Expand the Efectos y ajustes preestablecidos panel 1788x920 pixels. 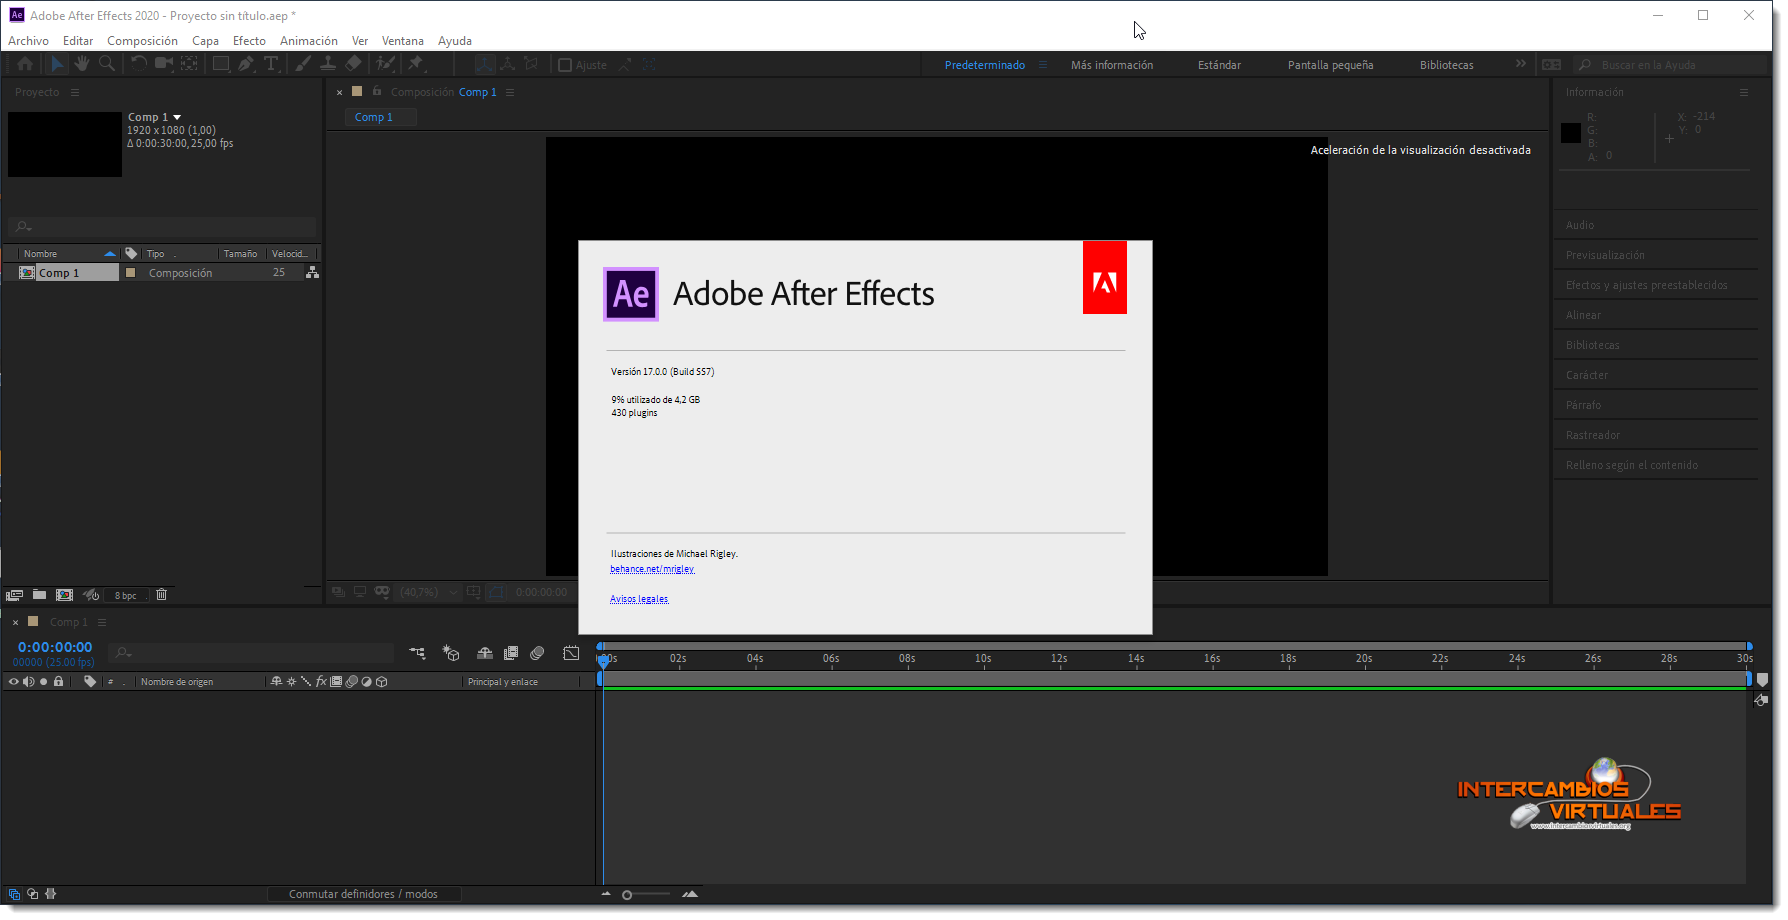1646,285
